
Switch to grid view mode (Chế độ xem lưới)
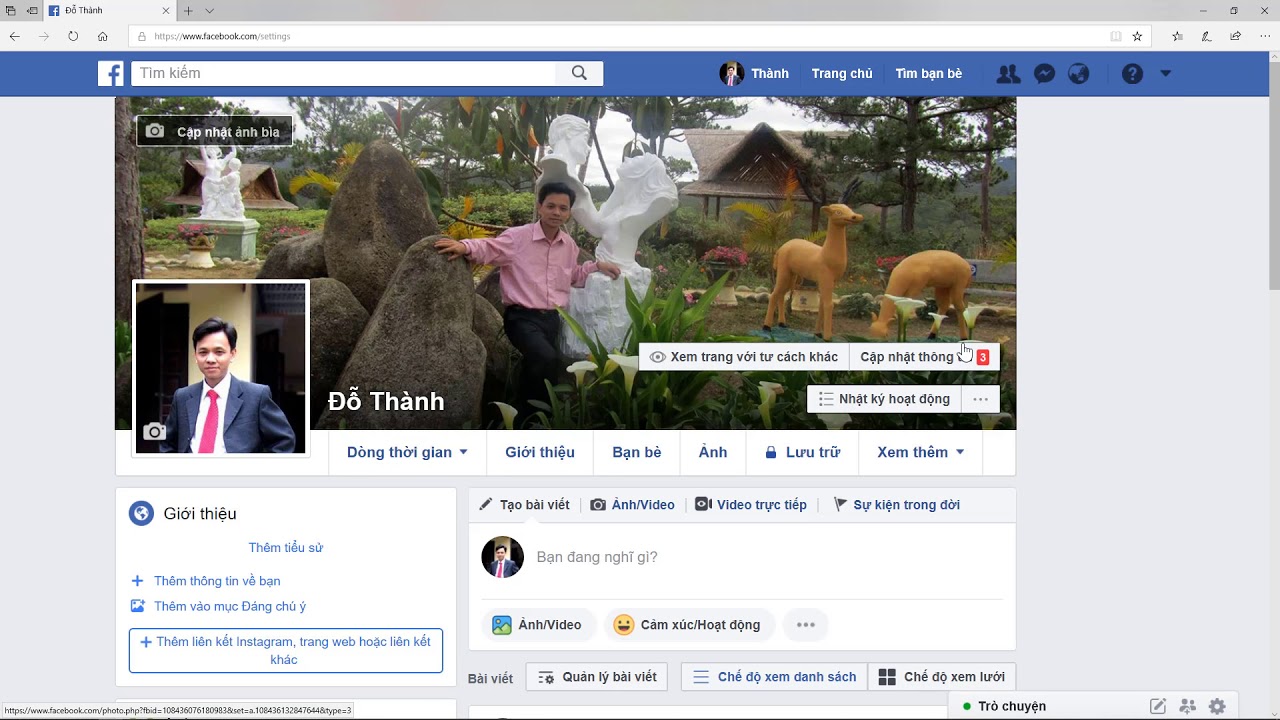tap(941, 677)
